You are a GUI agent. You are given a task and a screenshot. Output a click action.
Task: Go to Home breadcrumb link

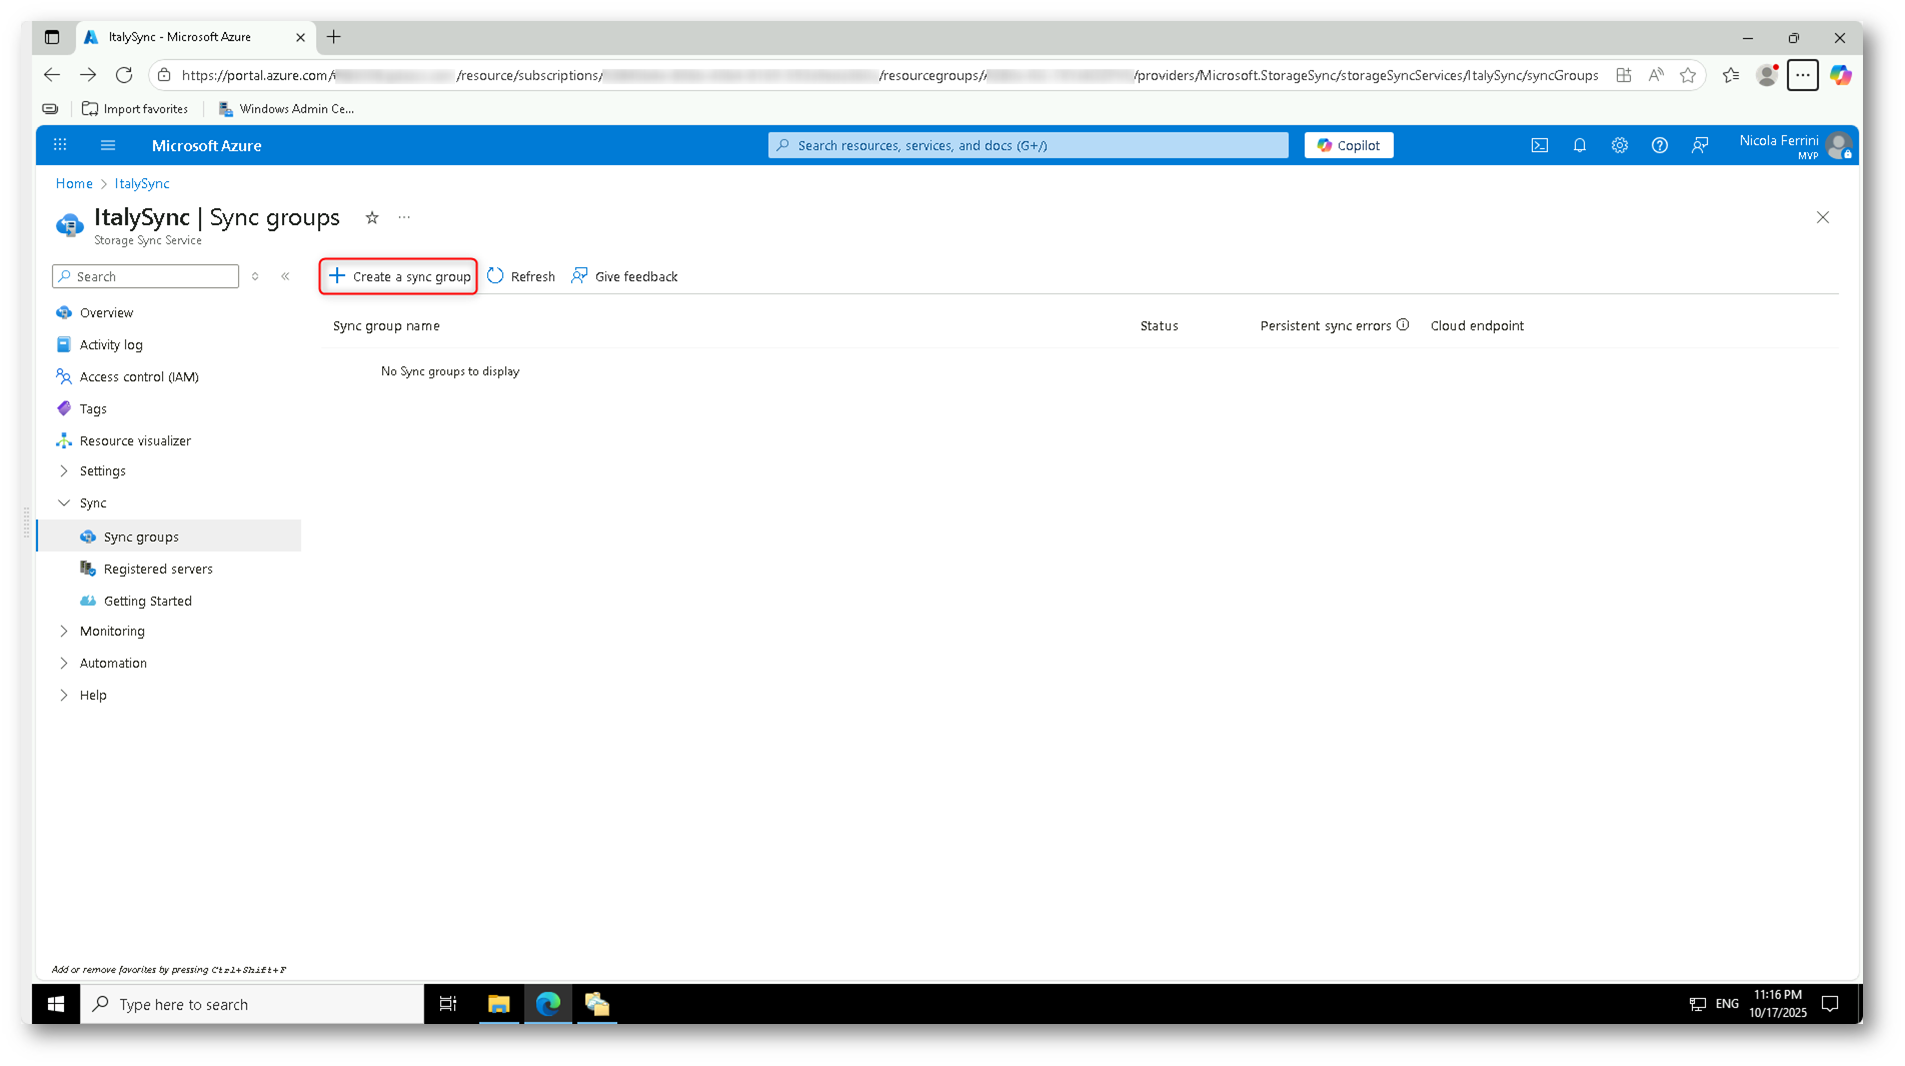(74, 183)
